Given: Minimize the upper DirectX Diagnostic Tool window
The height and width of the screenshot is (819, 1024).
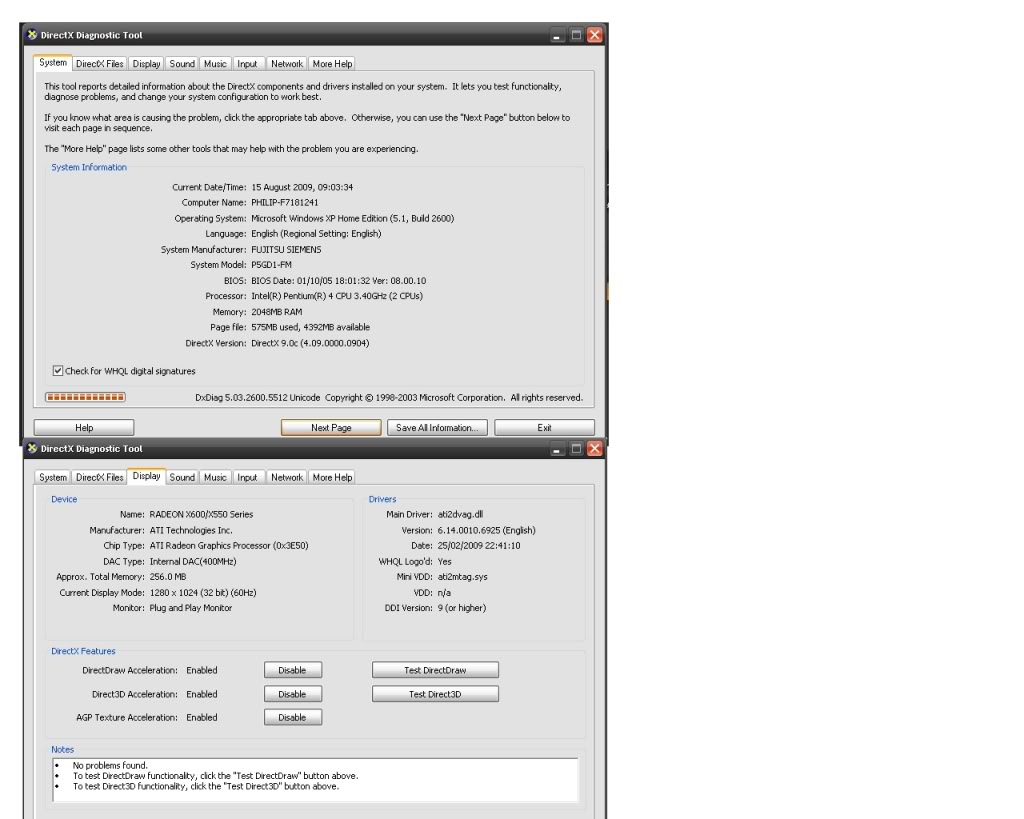Looking at the screenshot, I should [x=556, y=35].
